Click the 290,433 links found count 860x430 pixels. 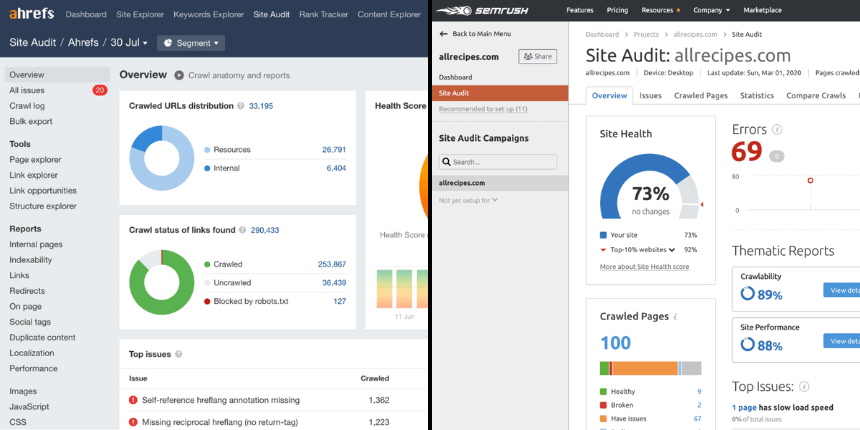265,230
